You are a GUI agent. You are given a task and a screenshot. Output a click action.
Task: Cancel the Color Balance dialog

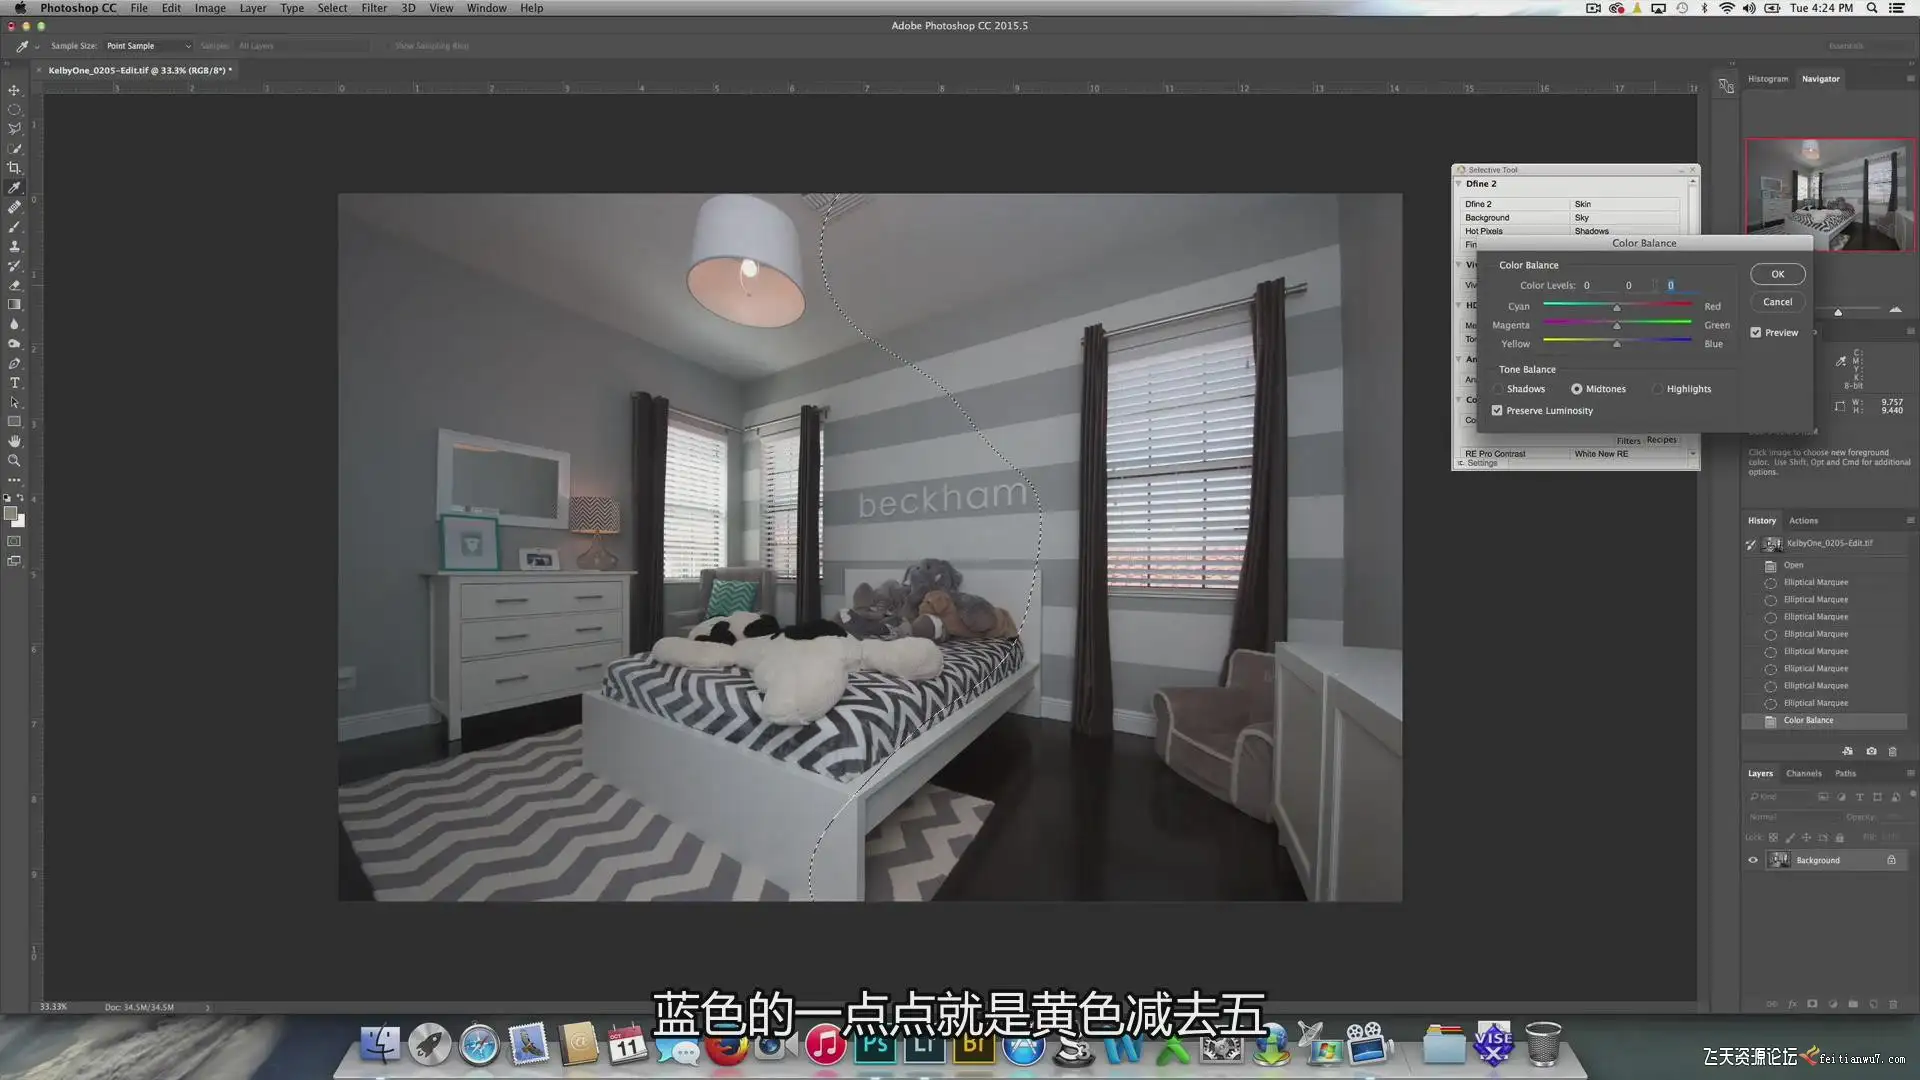coord(1777,302)
